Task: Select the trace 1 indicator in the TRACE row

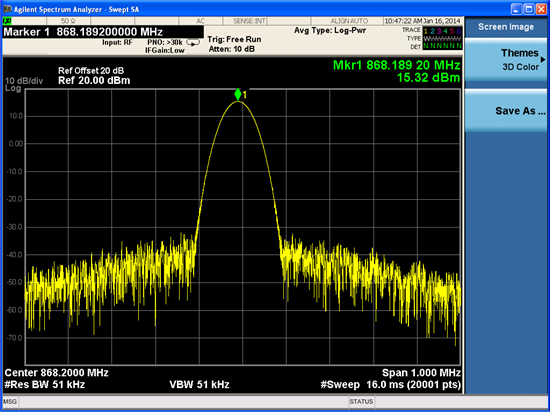Action: pyautogui.click(x=426, y=31)
